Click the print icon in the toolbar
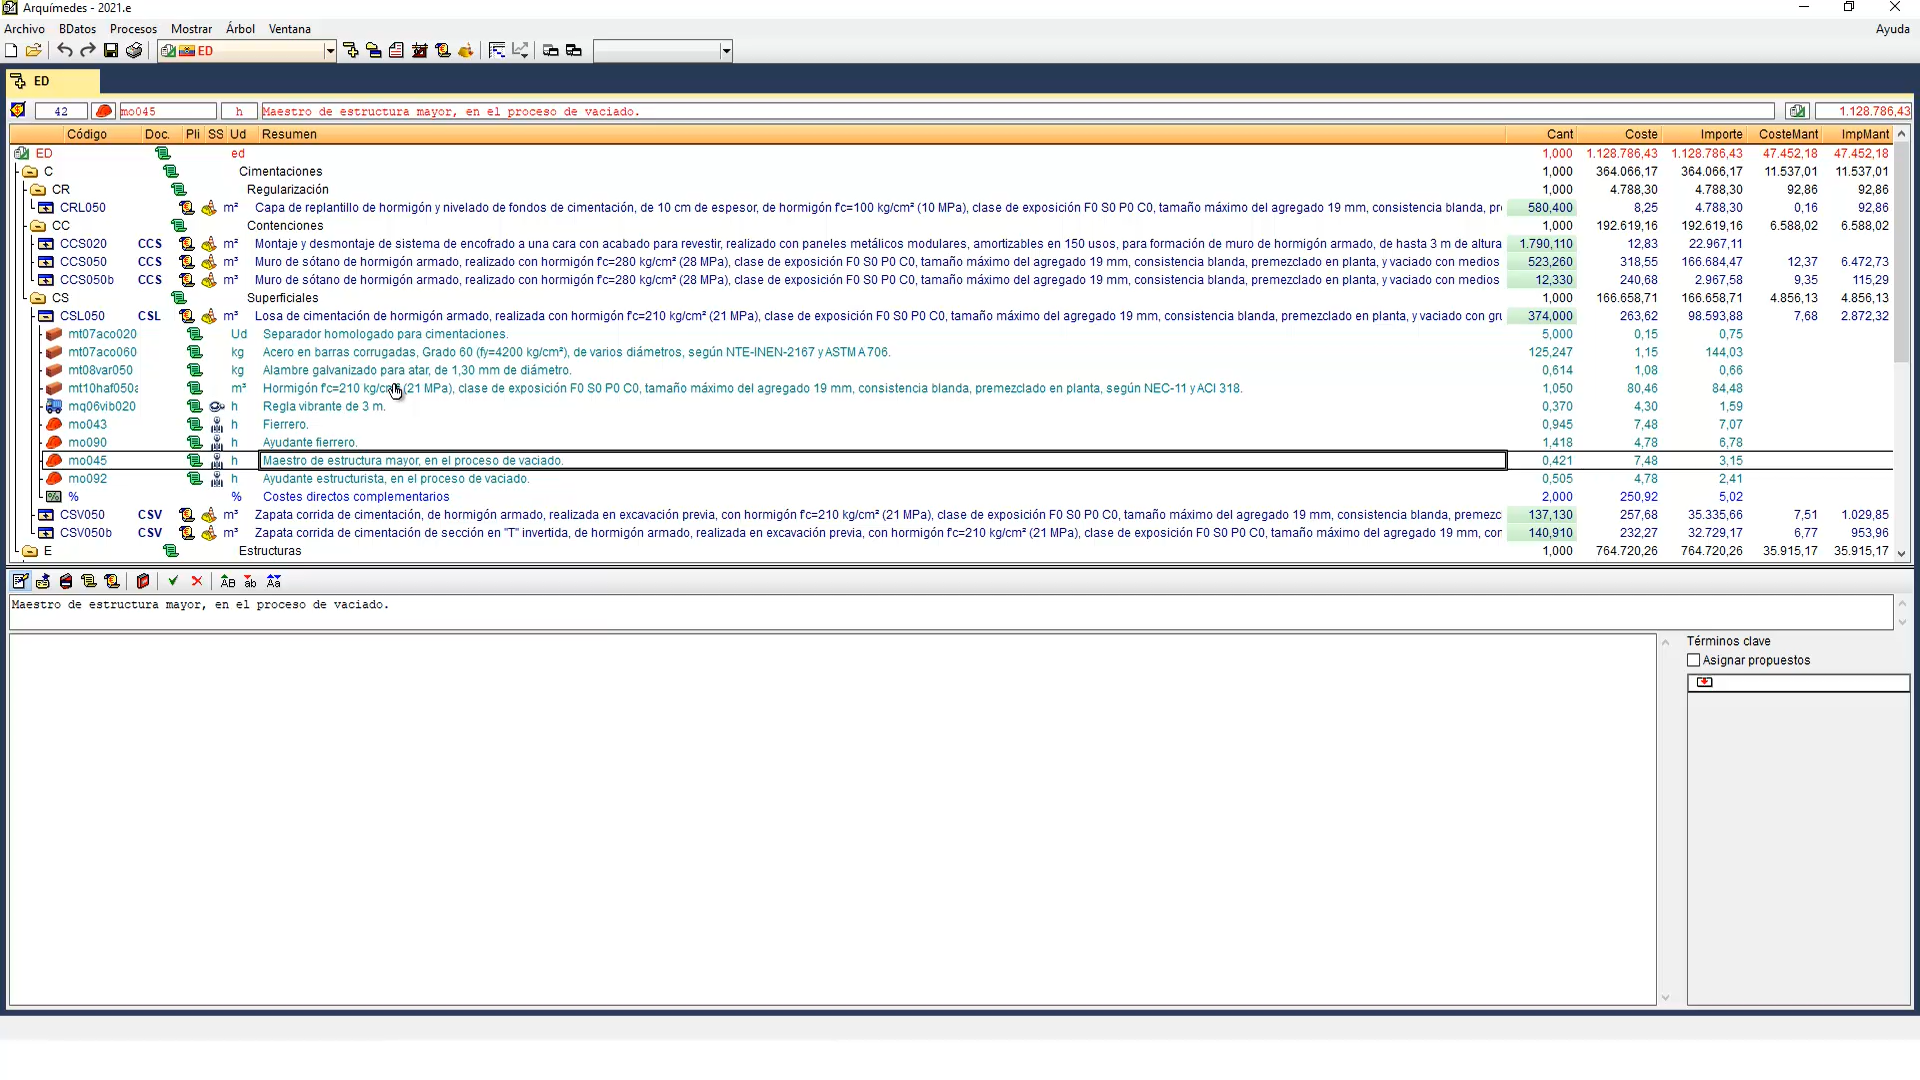1920x1080 pixels. 134,50
